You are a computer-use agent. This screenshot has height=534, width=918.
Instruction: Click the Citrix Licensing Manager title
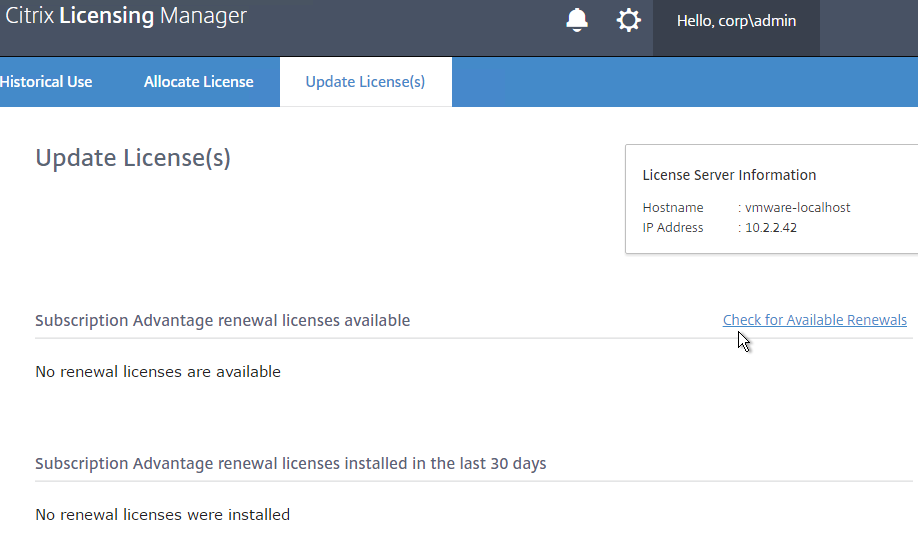pos(126,16)
